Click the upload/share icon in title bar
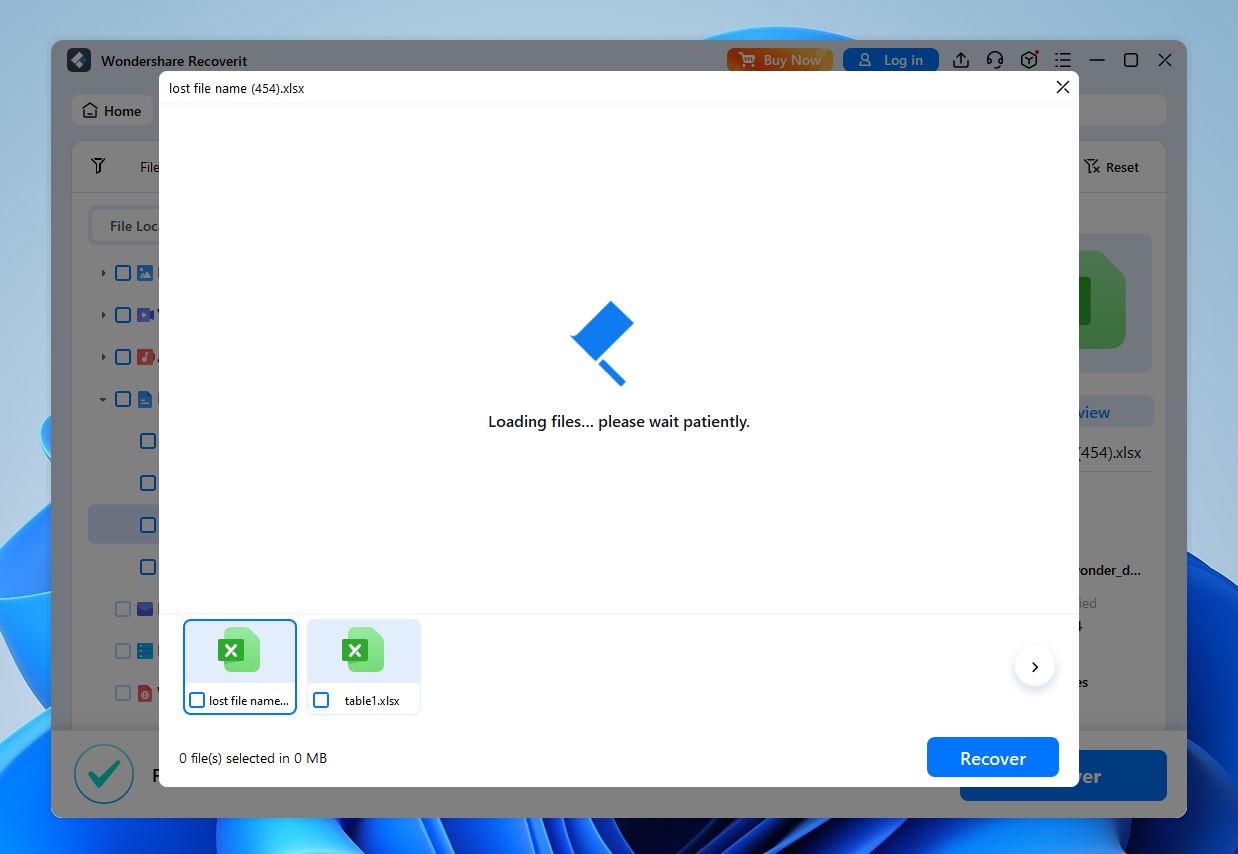The width and height of the screenshot is (1238, 854). tap(961, 60)
